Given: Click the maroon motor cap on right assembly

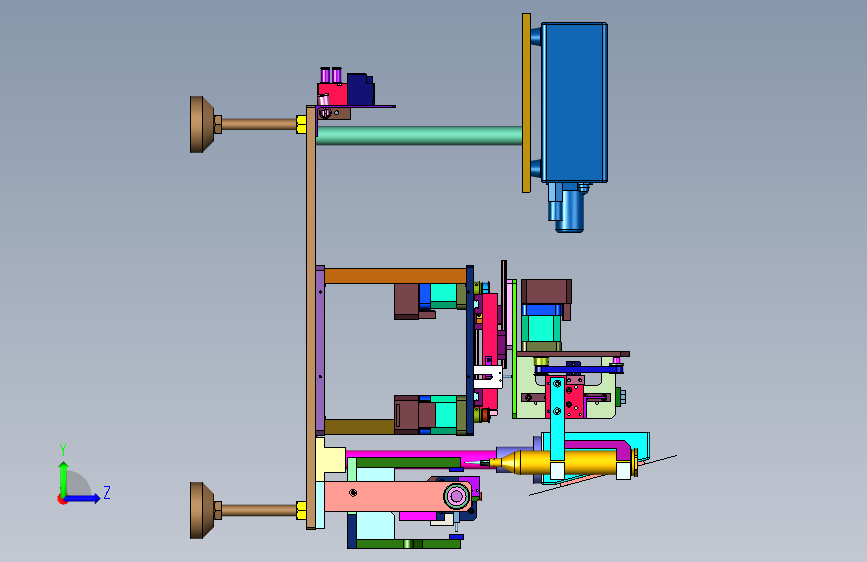Looking at the screenshot, I should [x=546, y=292].
